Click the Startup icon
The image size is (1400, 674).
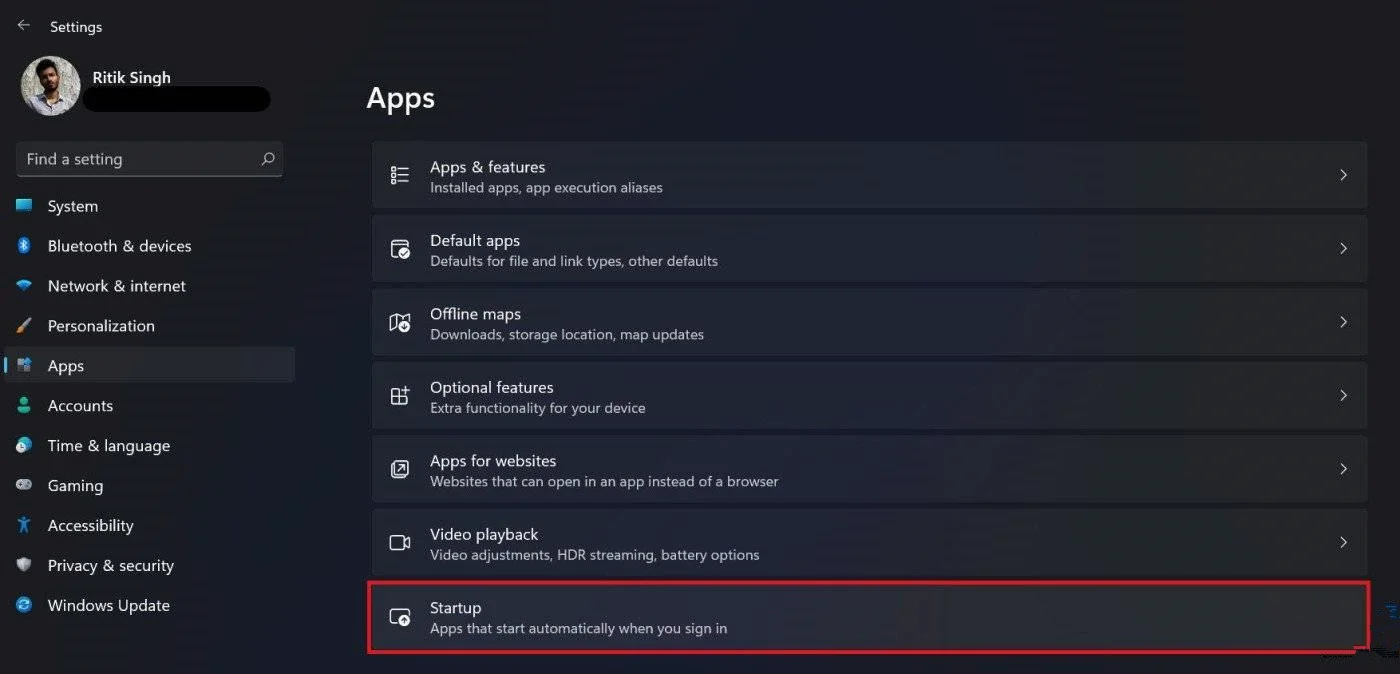[400, 617]
